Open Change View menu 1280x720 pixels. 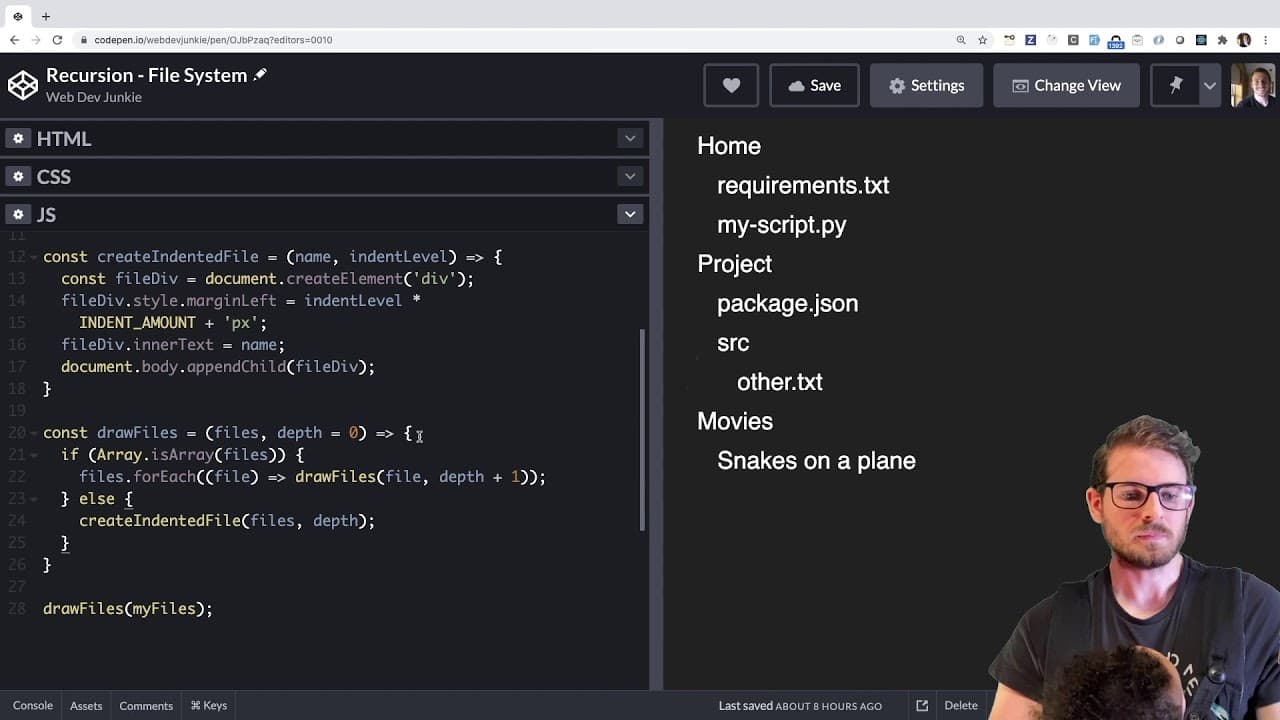point(1065,85)
